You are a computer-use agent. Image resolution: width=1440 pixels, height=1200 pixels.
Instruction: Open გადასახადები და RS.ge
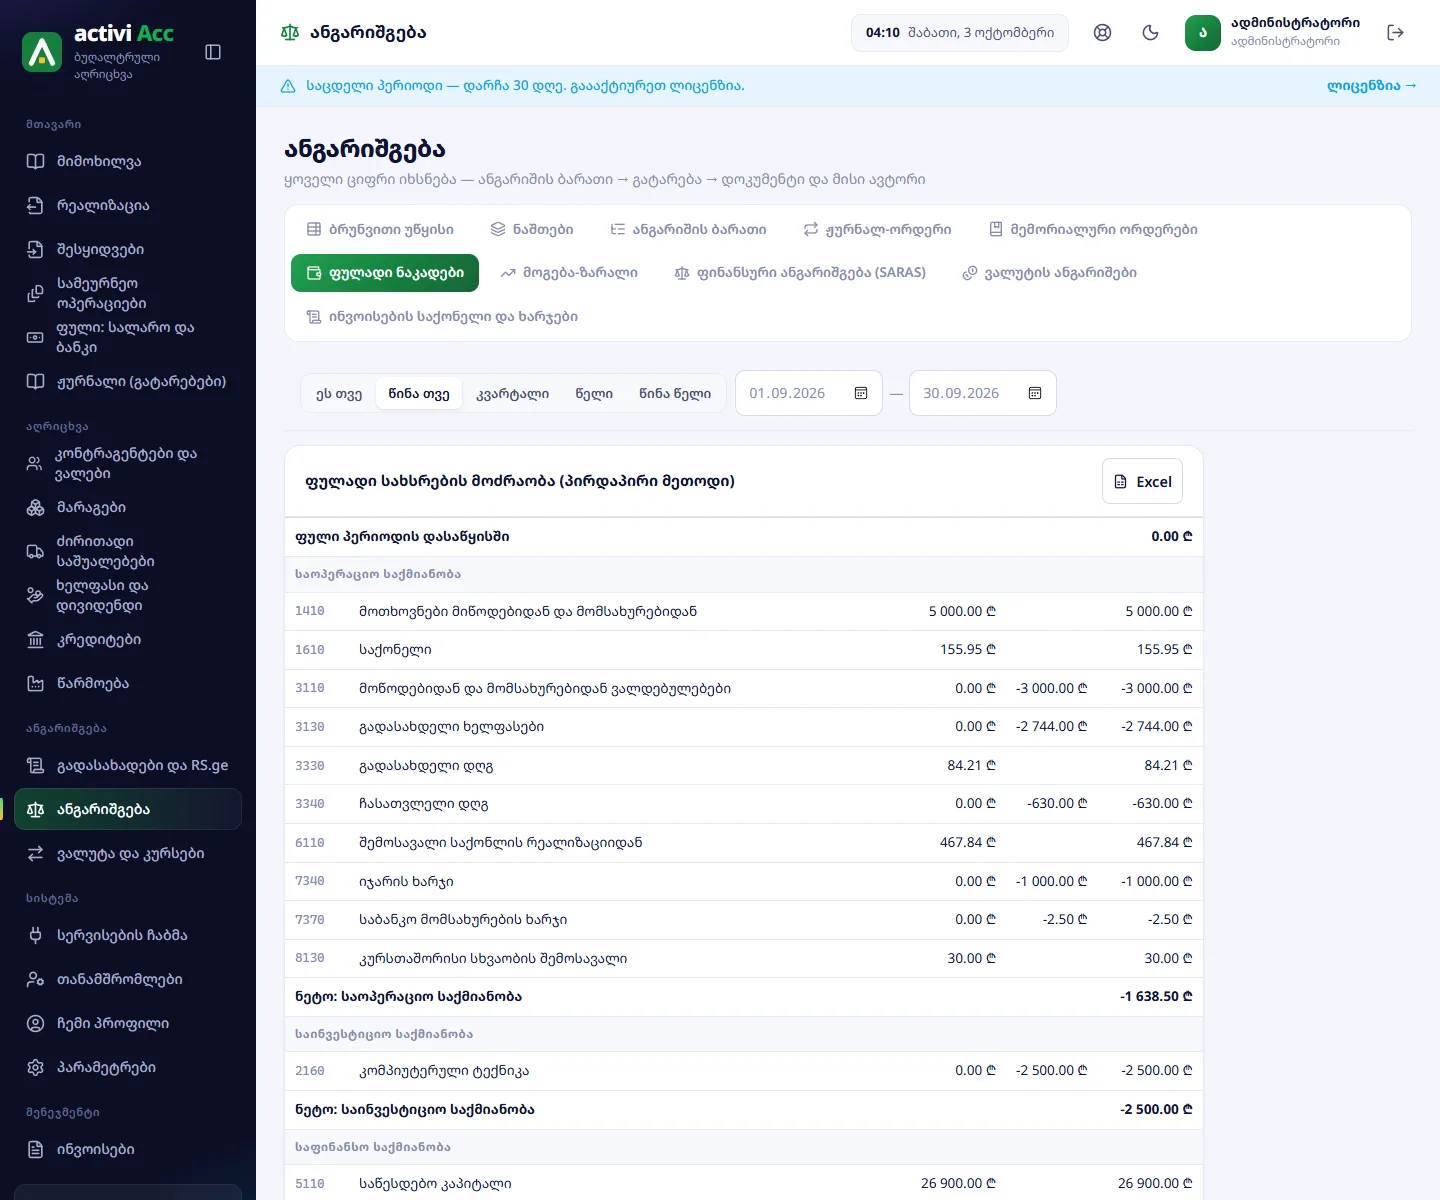pos(128,765)
